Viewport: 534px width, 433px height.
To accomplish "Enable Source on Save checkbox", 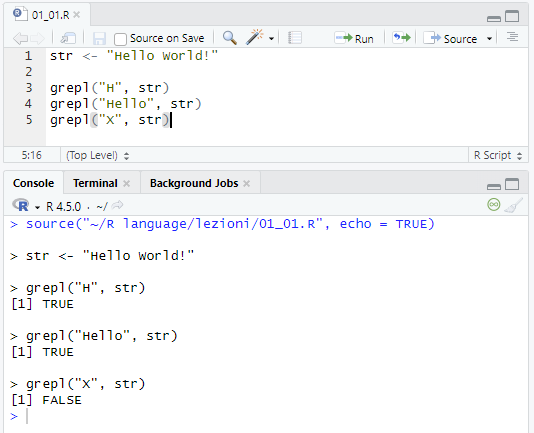I will click(120, 39).
